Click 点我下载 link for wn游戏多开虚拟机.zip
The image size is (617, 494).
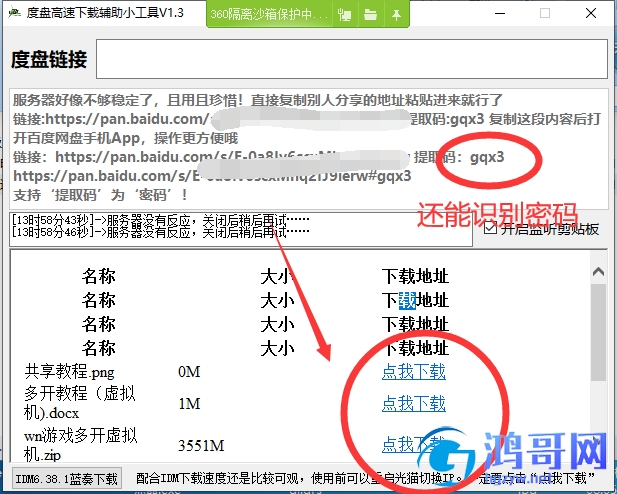click(414, 445)
